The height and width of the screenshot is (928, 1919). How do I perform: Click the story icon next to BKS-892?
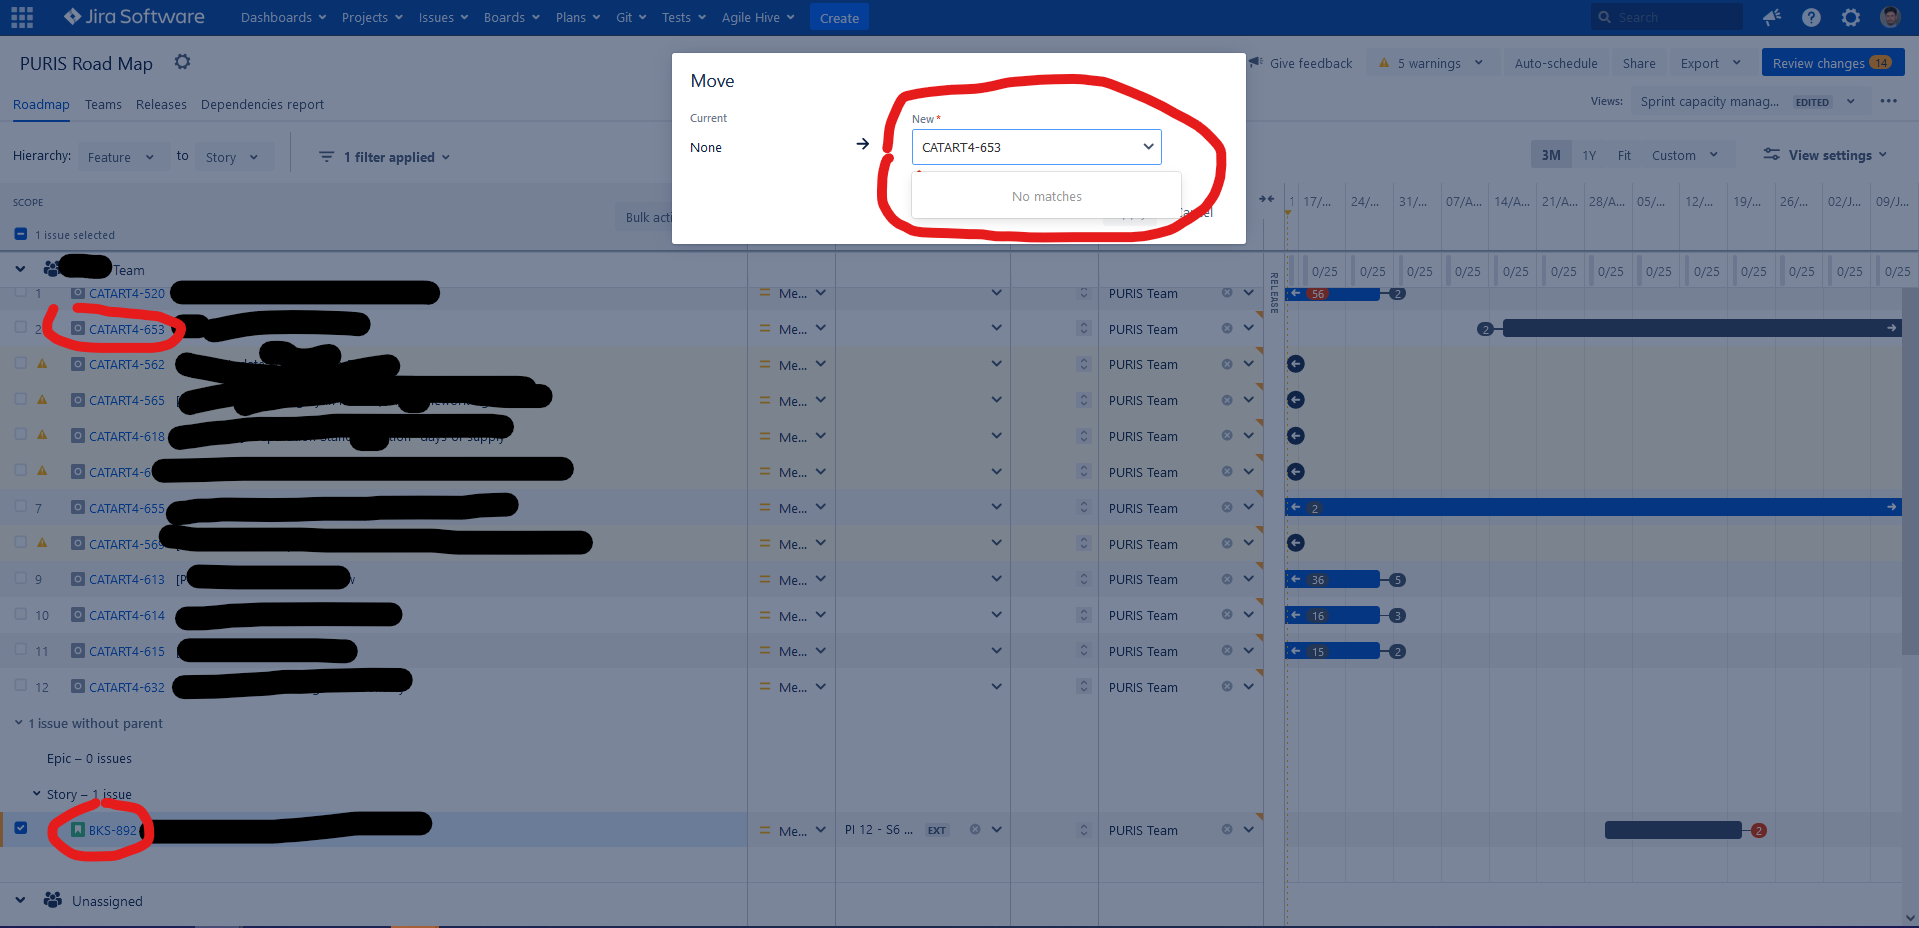(78, 830)
